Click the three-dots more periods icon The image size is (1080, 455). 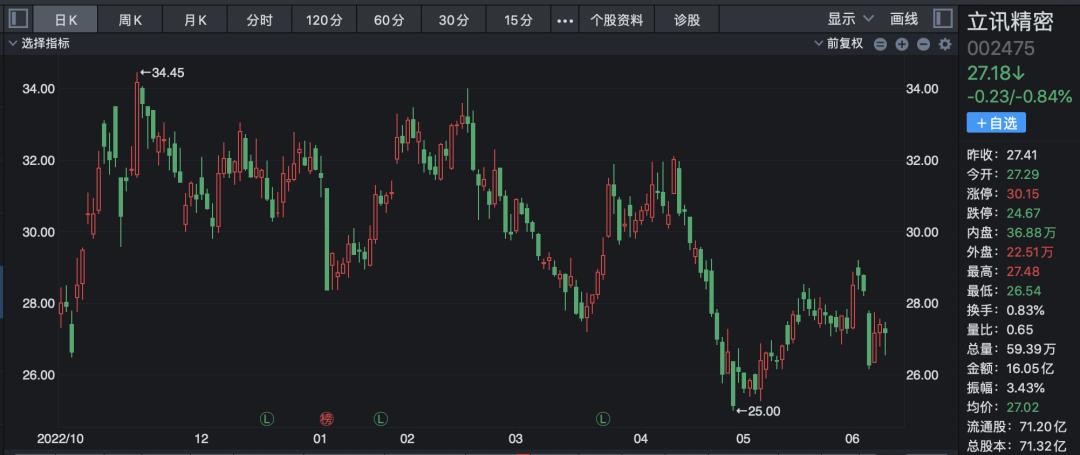tap(565, 19)
